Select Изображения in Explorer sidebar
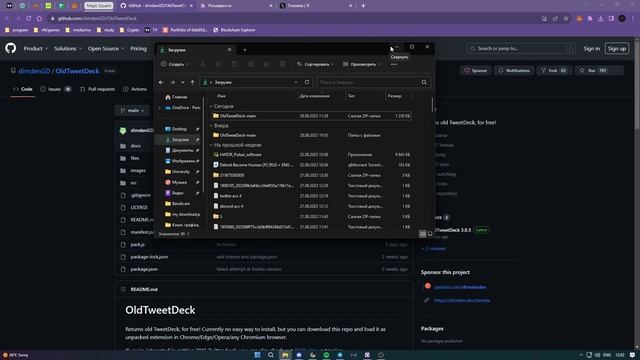Screen dimensions: 640x360 (179, 161)
